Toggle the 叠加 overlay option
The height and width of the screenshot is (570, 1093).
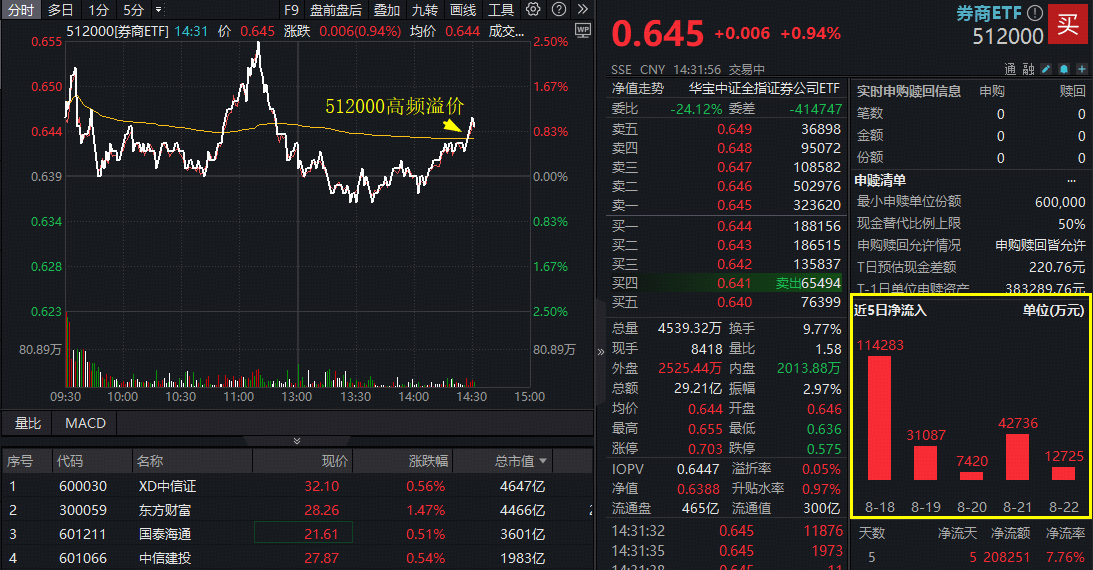(x=387, y=10)
